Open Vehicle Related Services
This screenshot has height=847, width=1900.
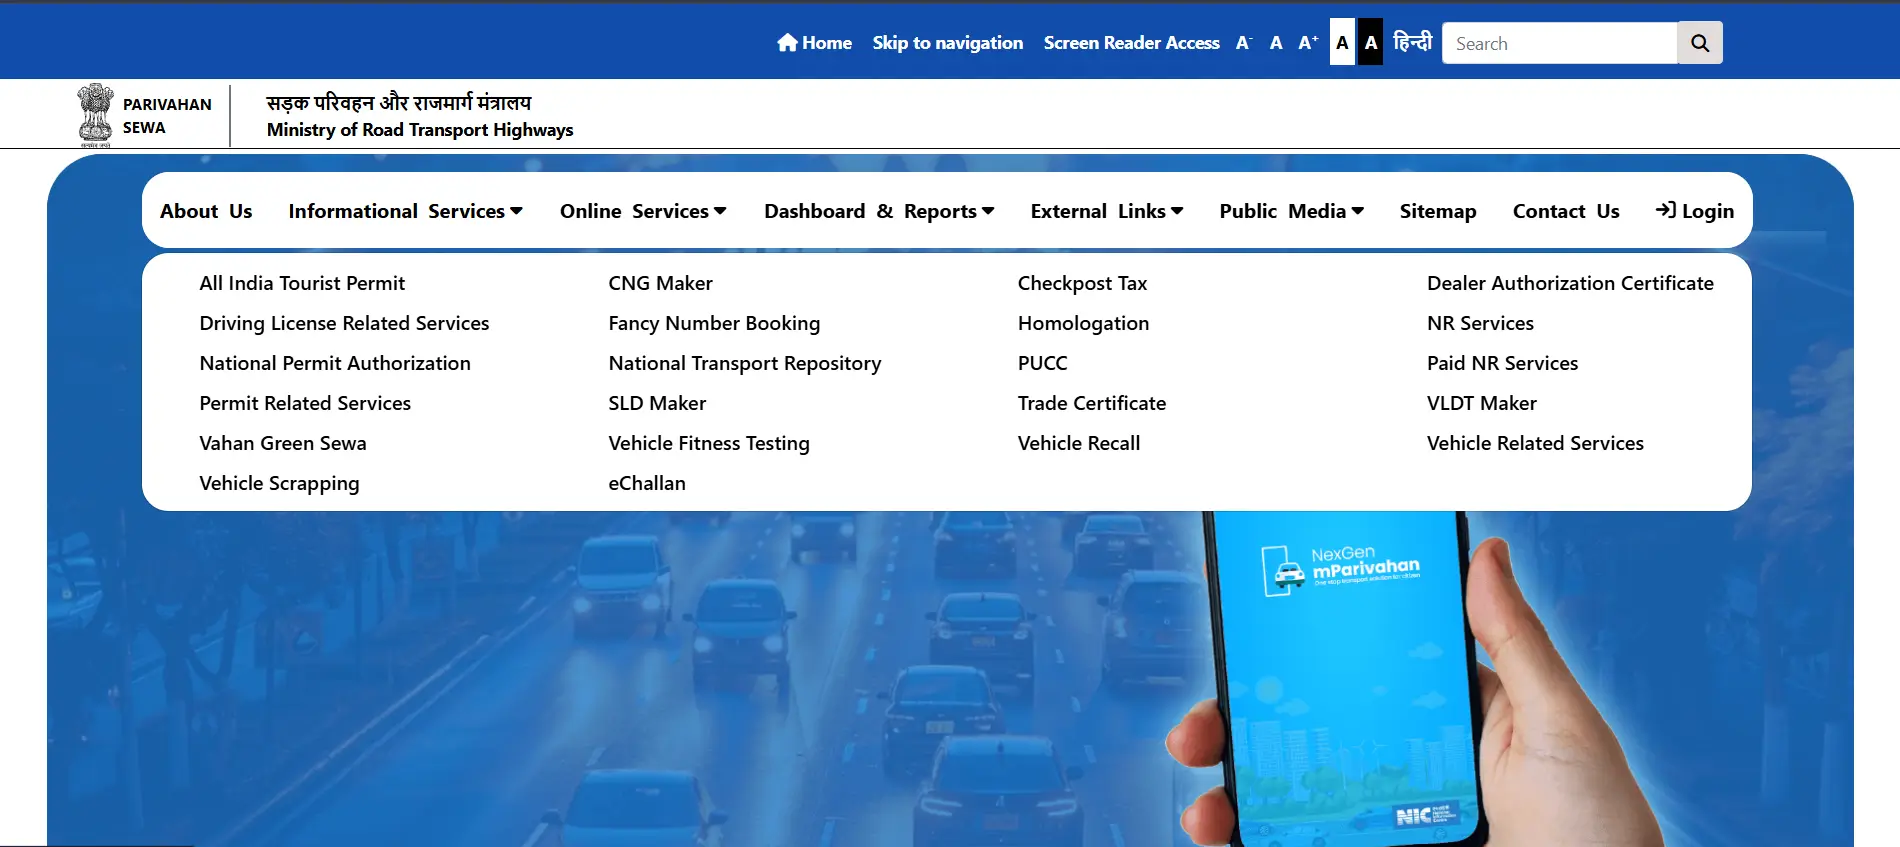pos(1535,443)
